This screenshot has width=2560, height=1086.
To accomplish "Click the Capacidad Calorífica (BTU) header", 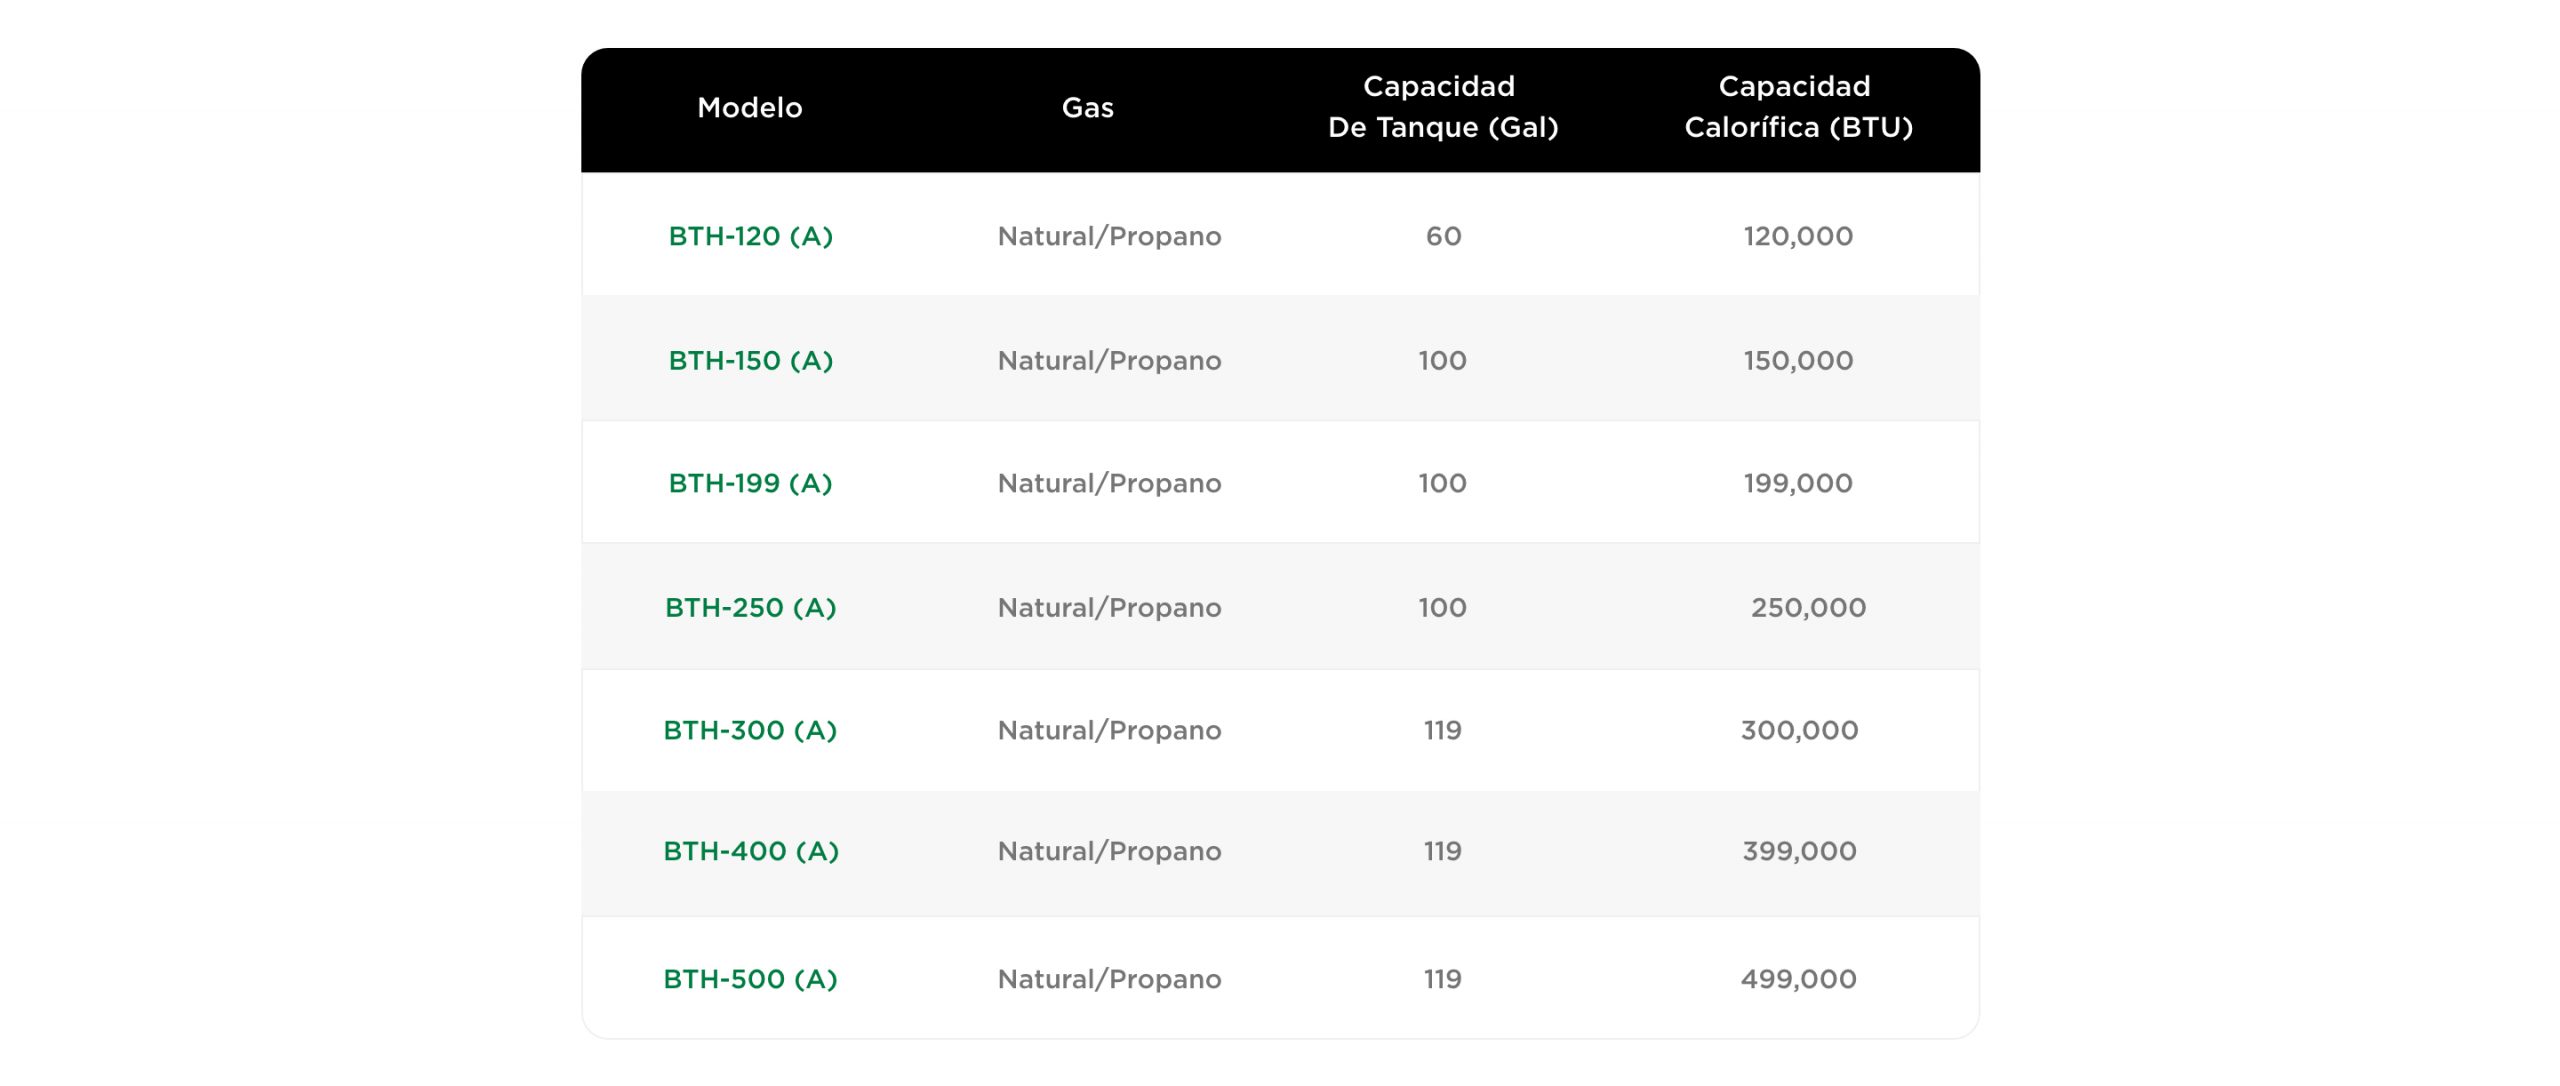I will pos(1797,107).
